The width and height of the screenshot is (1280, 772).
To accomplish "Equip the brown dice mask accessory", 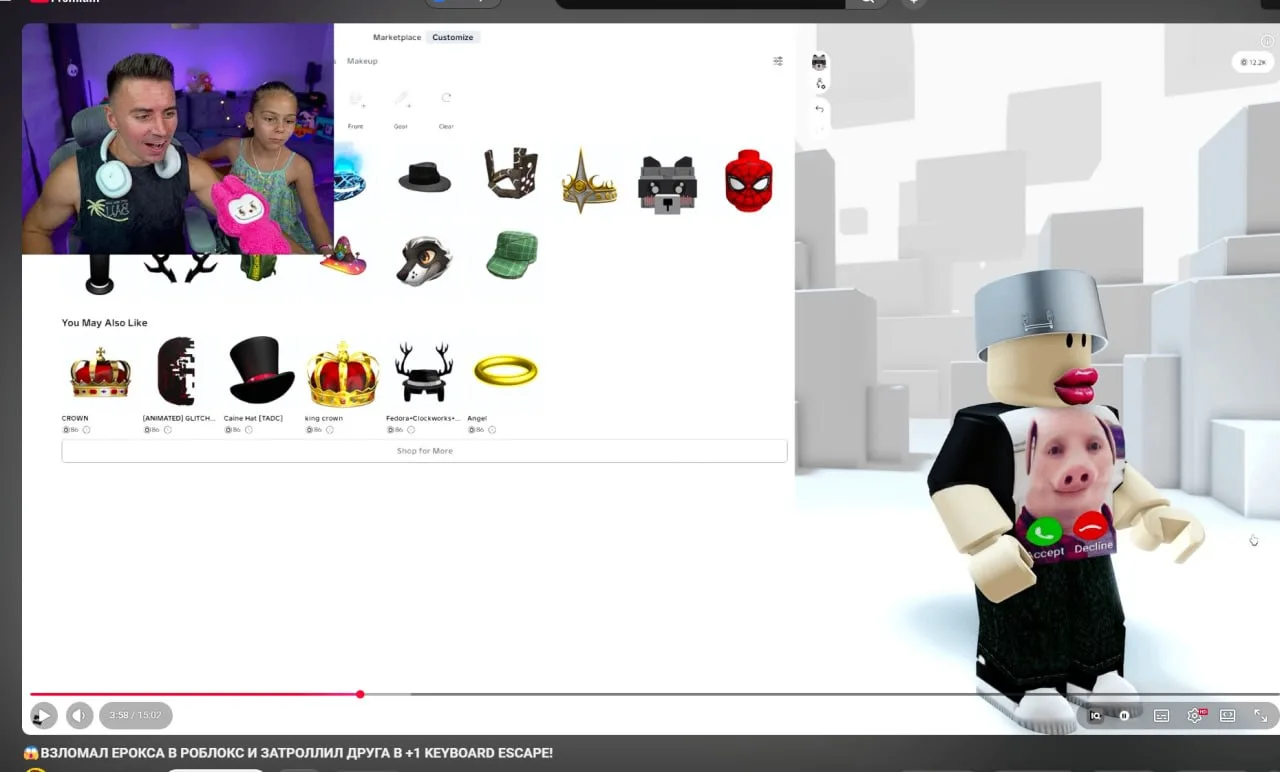I will [x=511, y=174].
